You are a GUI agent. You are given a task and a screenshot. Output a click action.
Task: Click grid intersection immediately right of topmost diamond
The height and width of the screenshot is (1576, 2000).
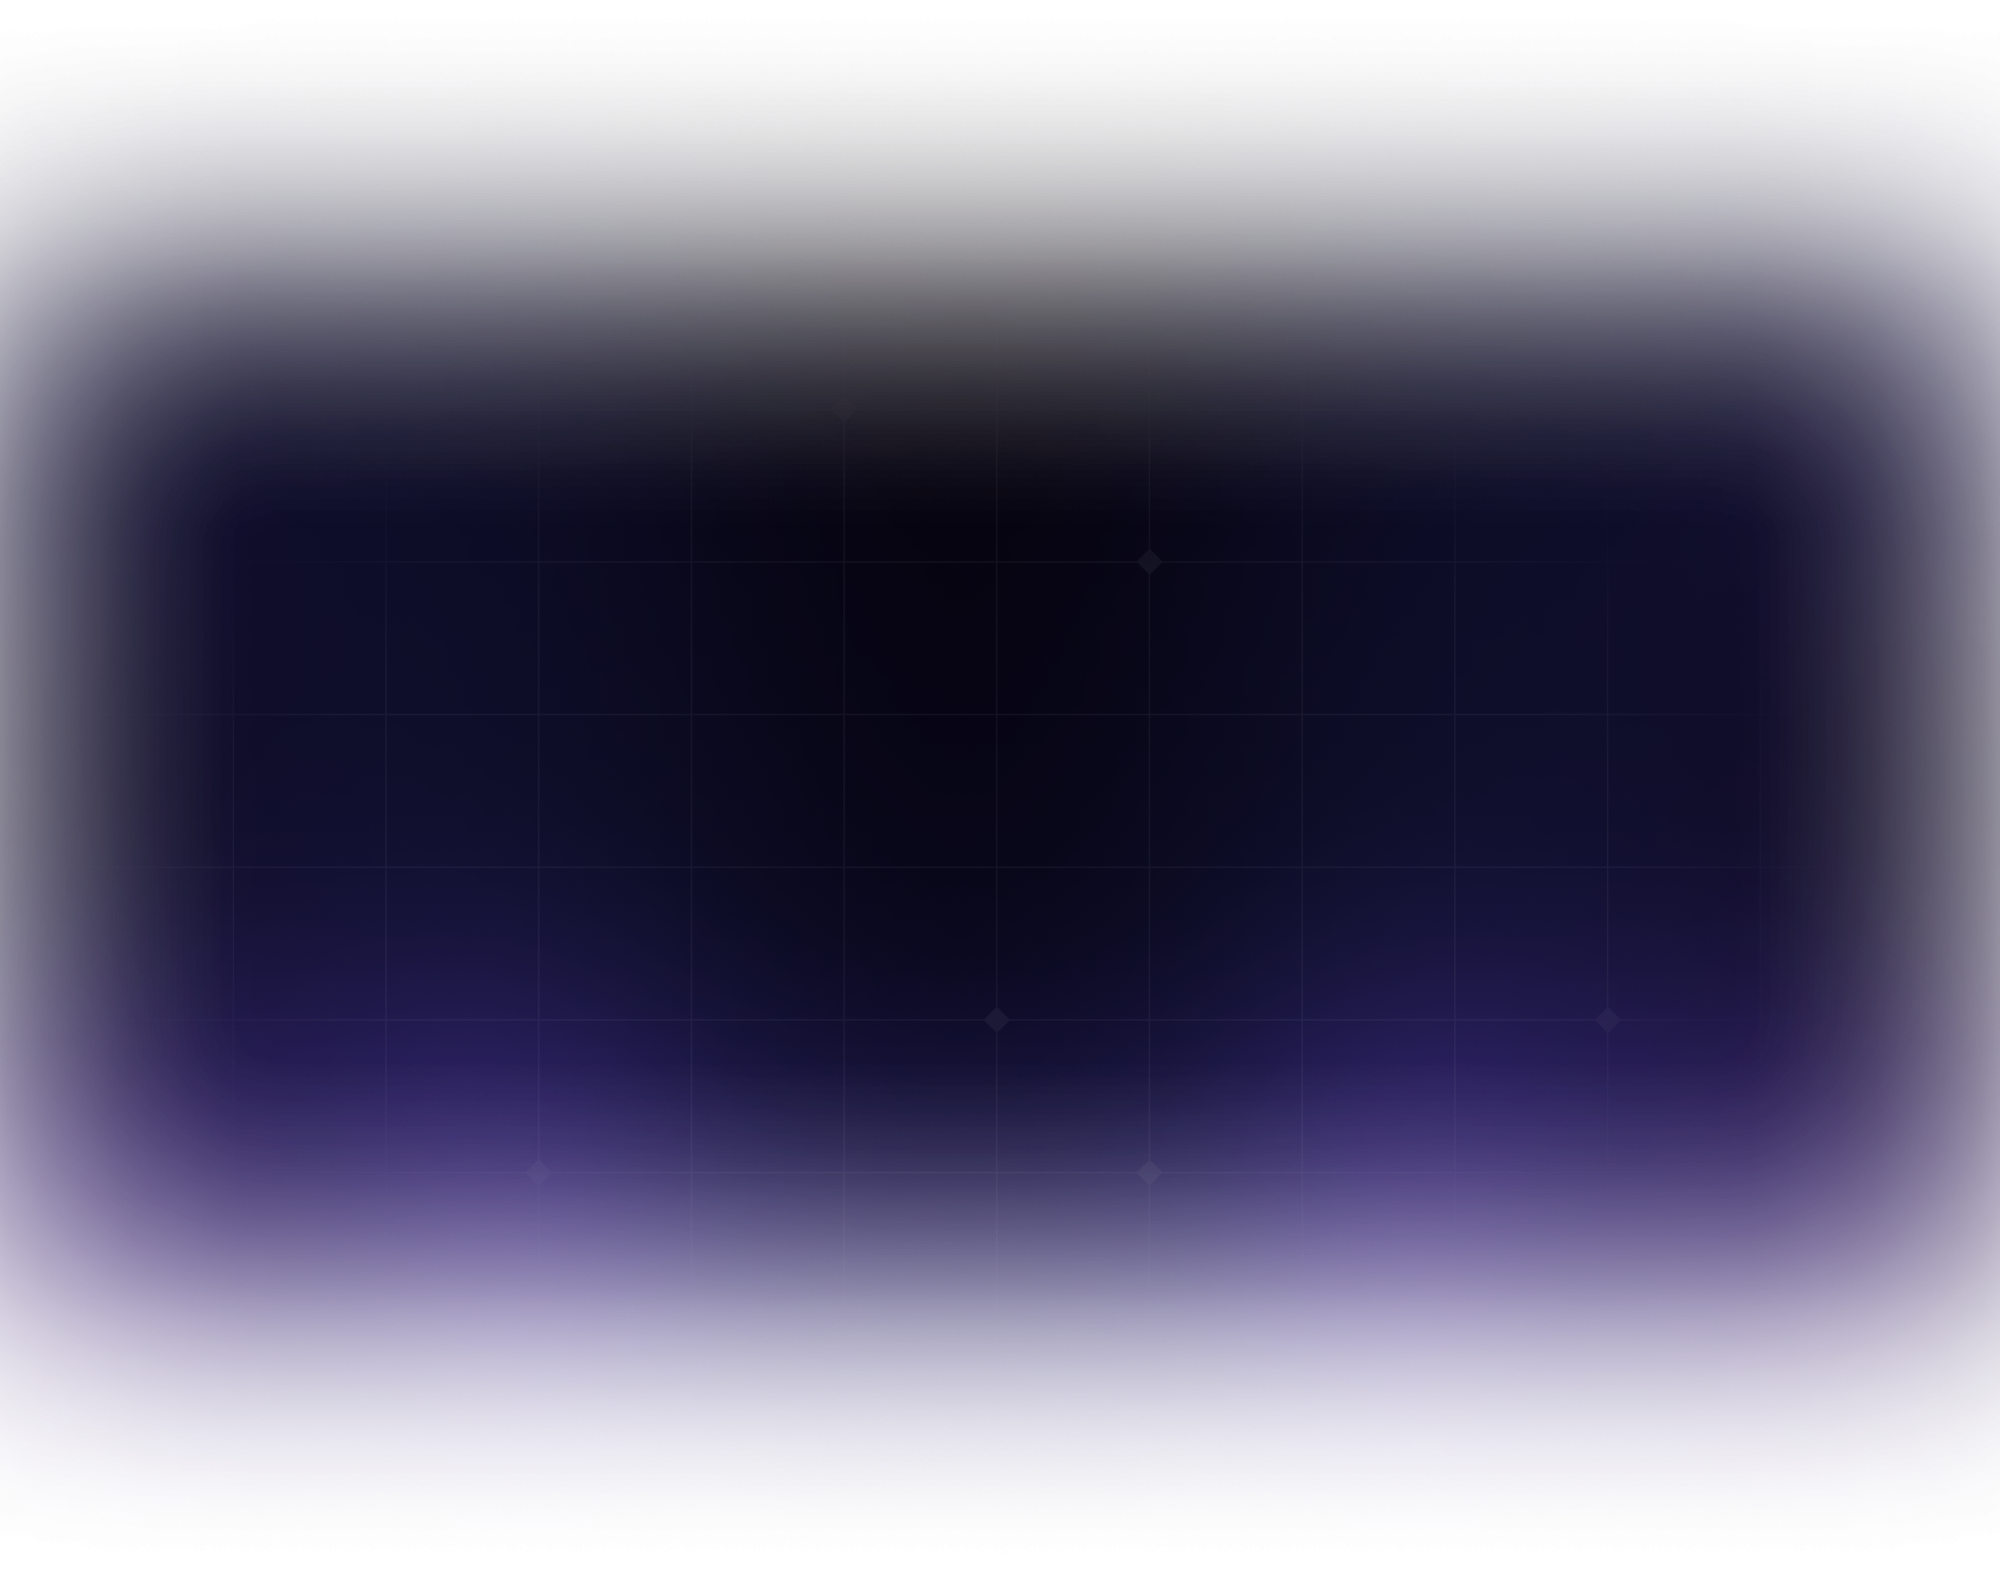[996, 409]
